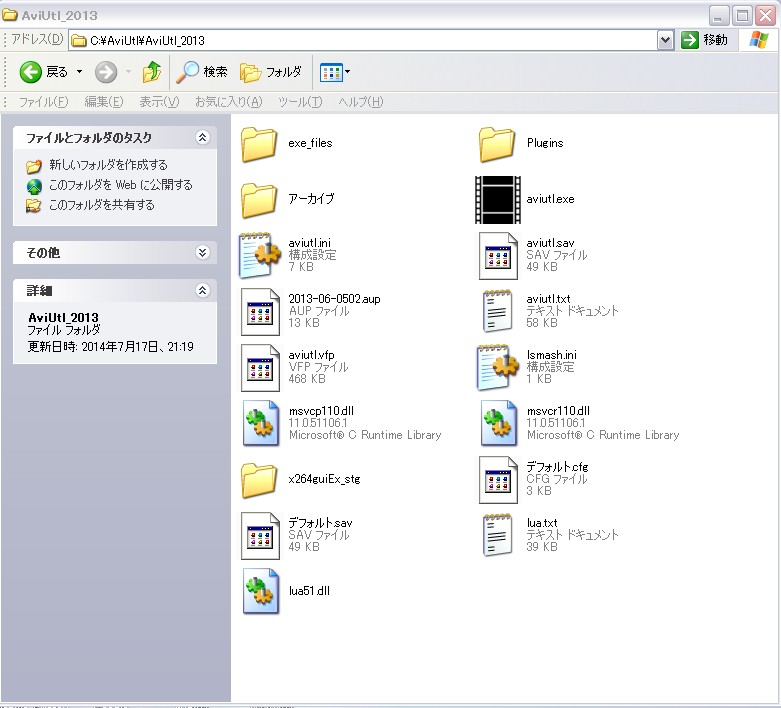Expand the その他 panel

click(202, 253)
